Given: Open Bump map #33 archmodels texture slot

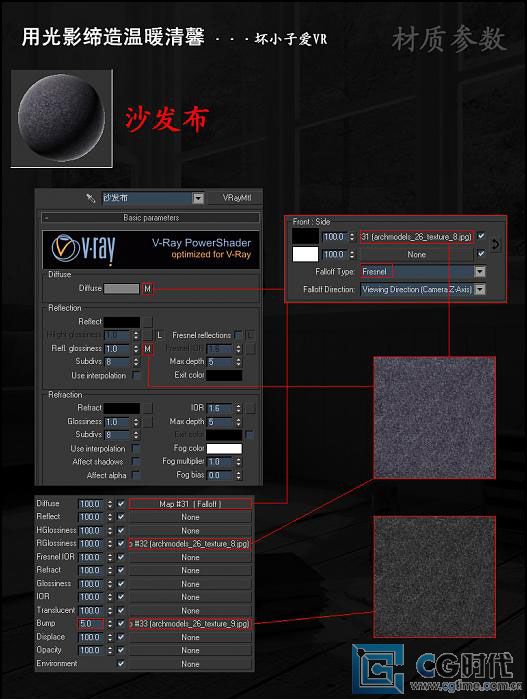Looking at the screenshot, I should (x=190, y=624).
